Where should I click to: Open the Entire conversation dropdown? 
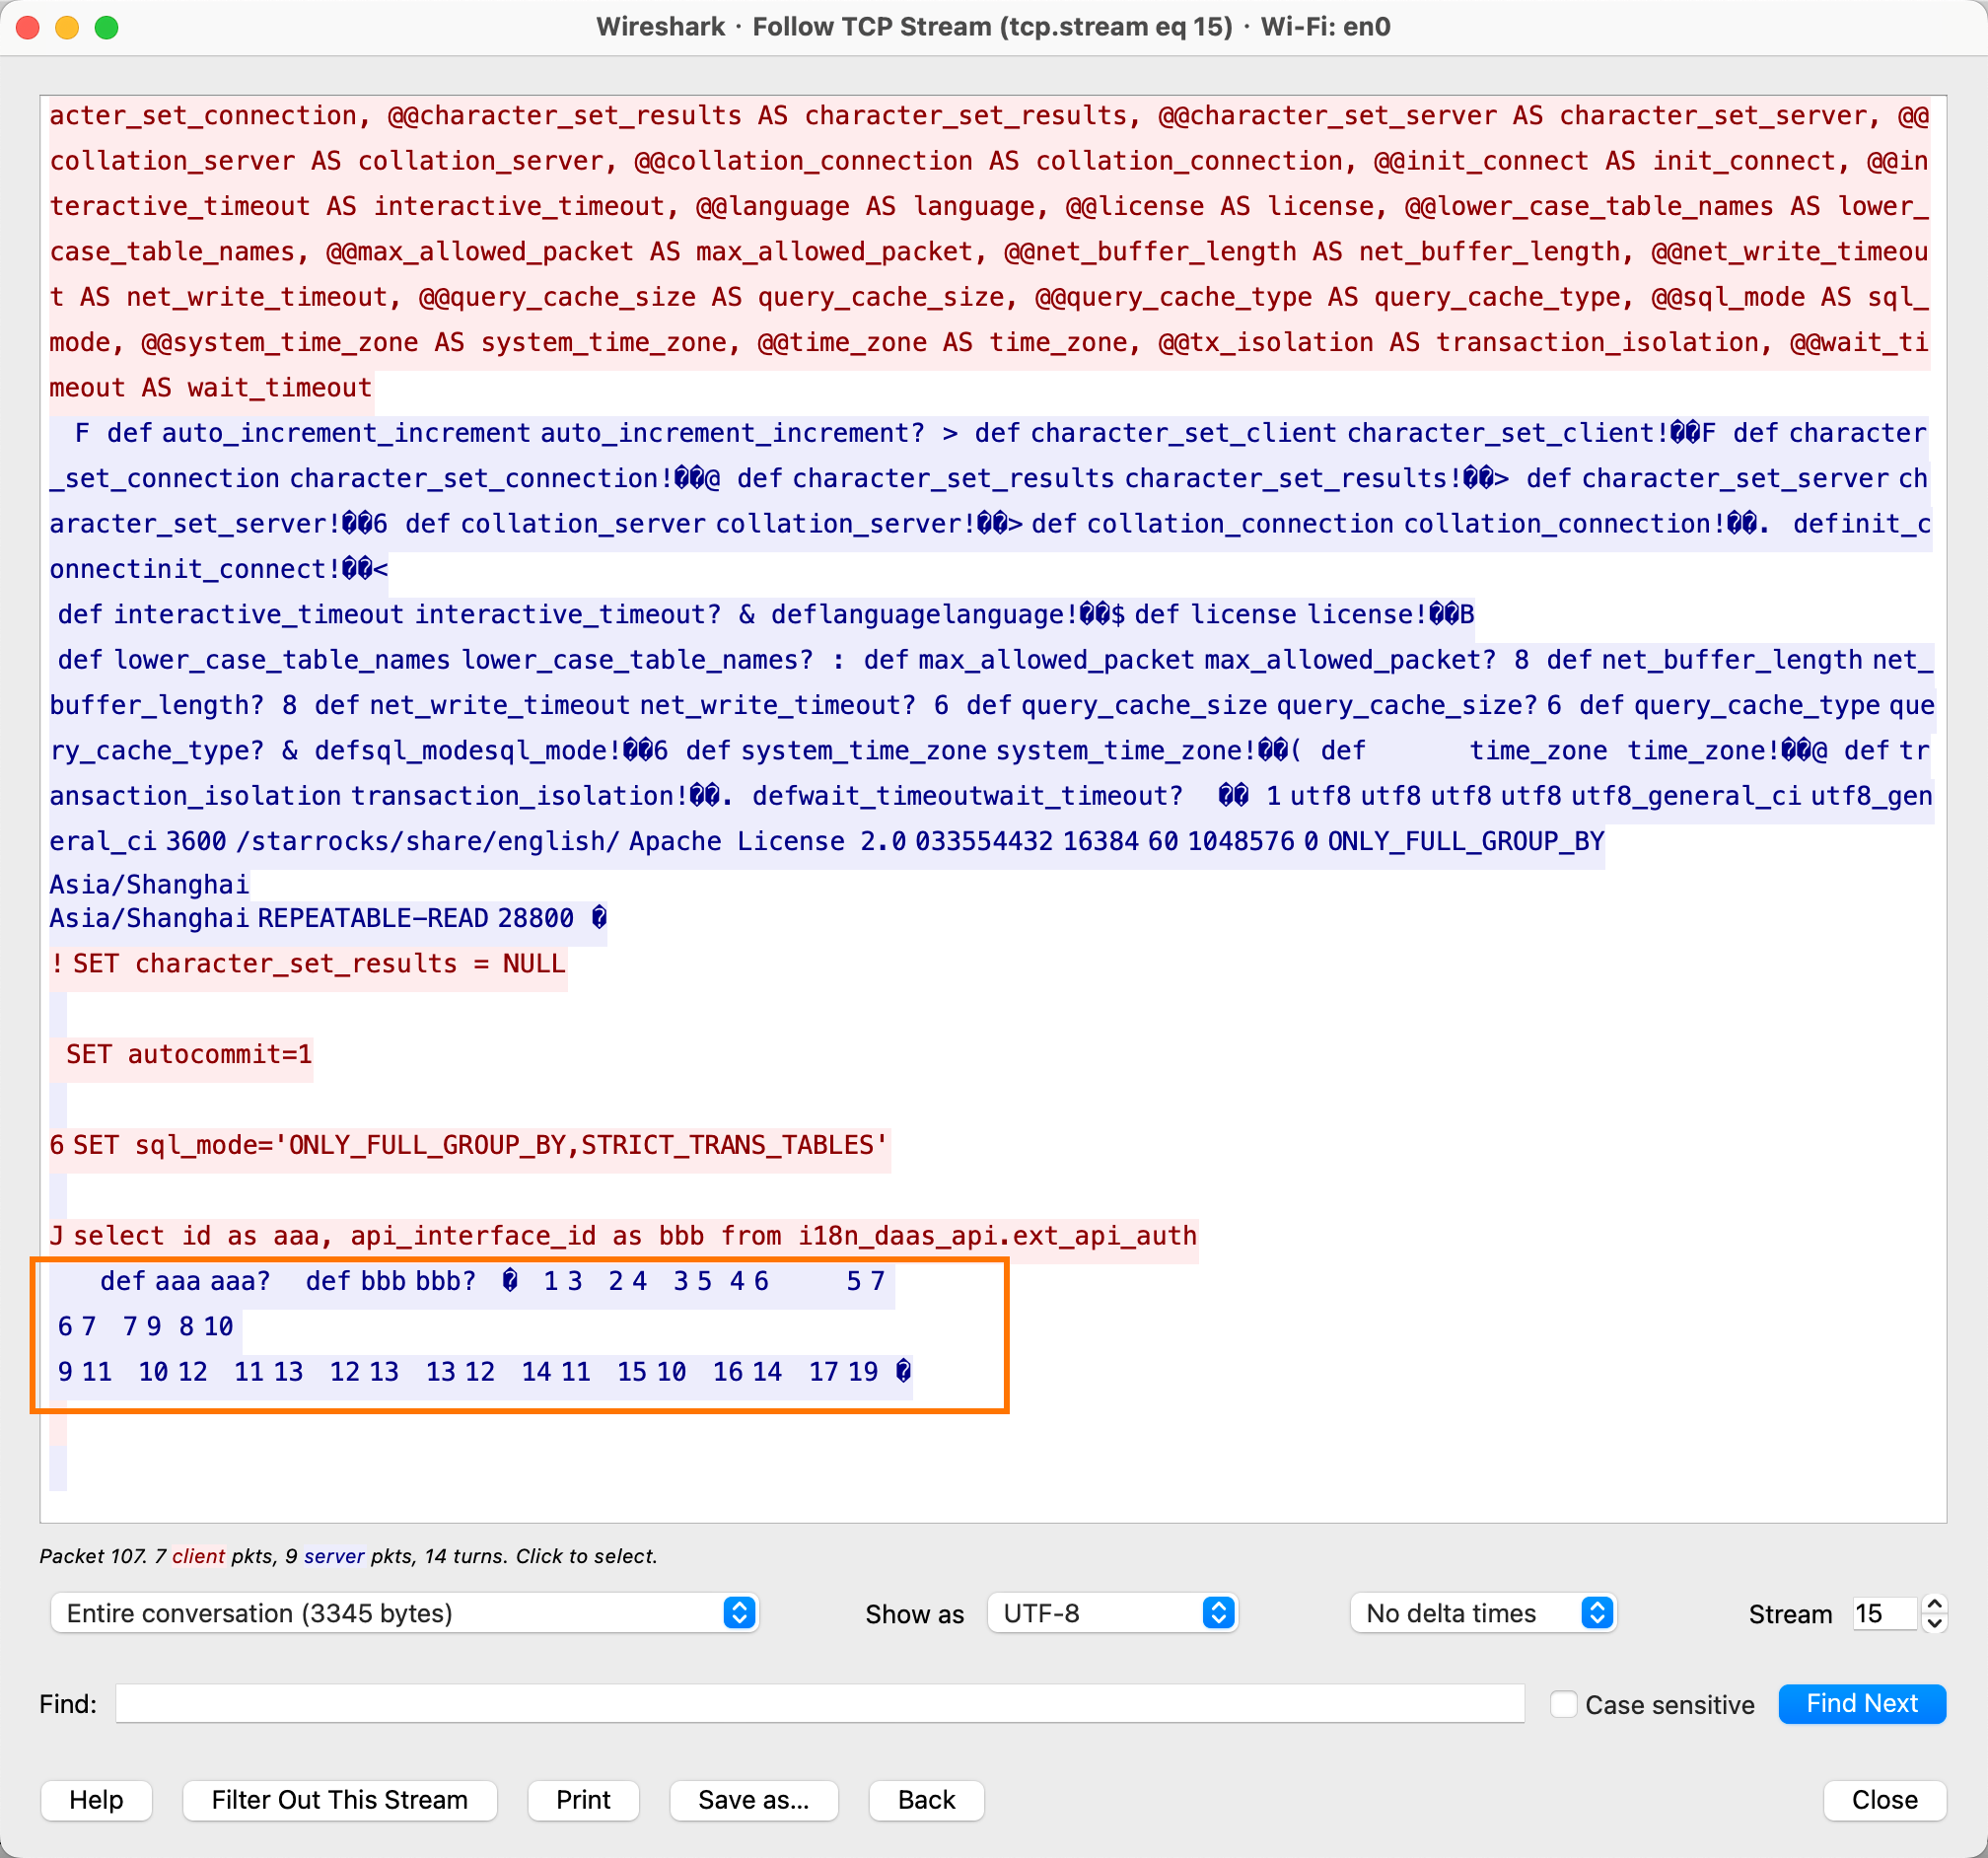pos(404,1613)
